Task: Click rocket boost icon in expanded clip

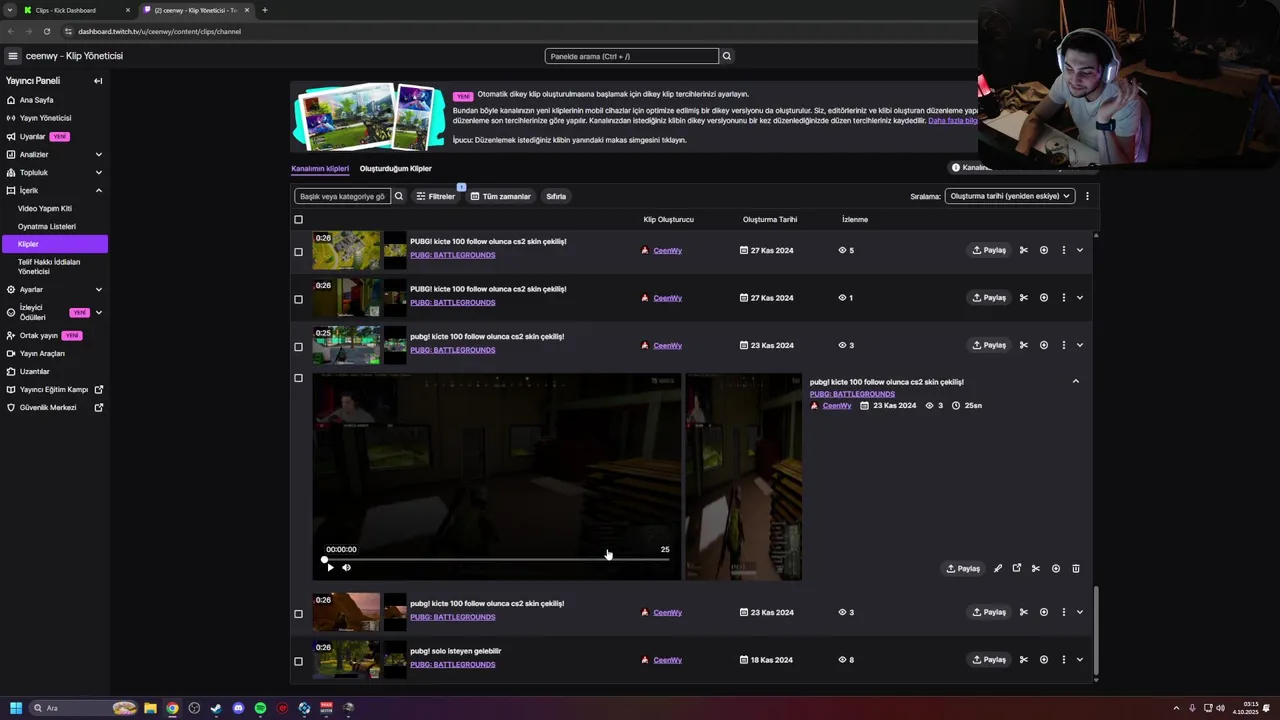Action: [x=998, y=568]
